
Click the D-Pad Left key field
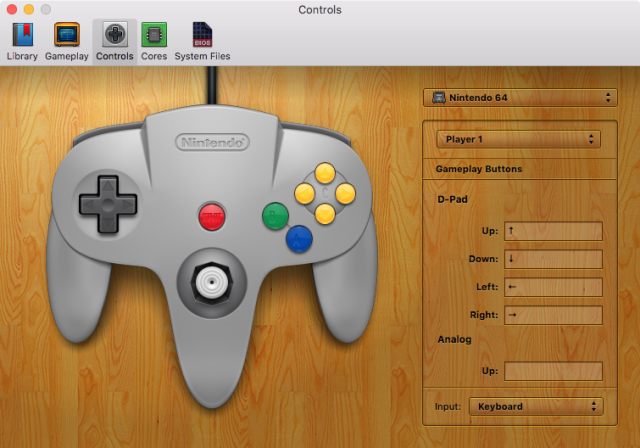553,287
